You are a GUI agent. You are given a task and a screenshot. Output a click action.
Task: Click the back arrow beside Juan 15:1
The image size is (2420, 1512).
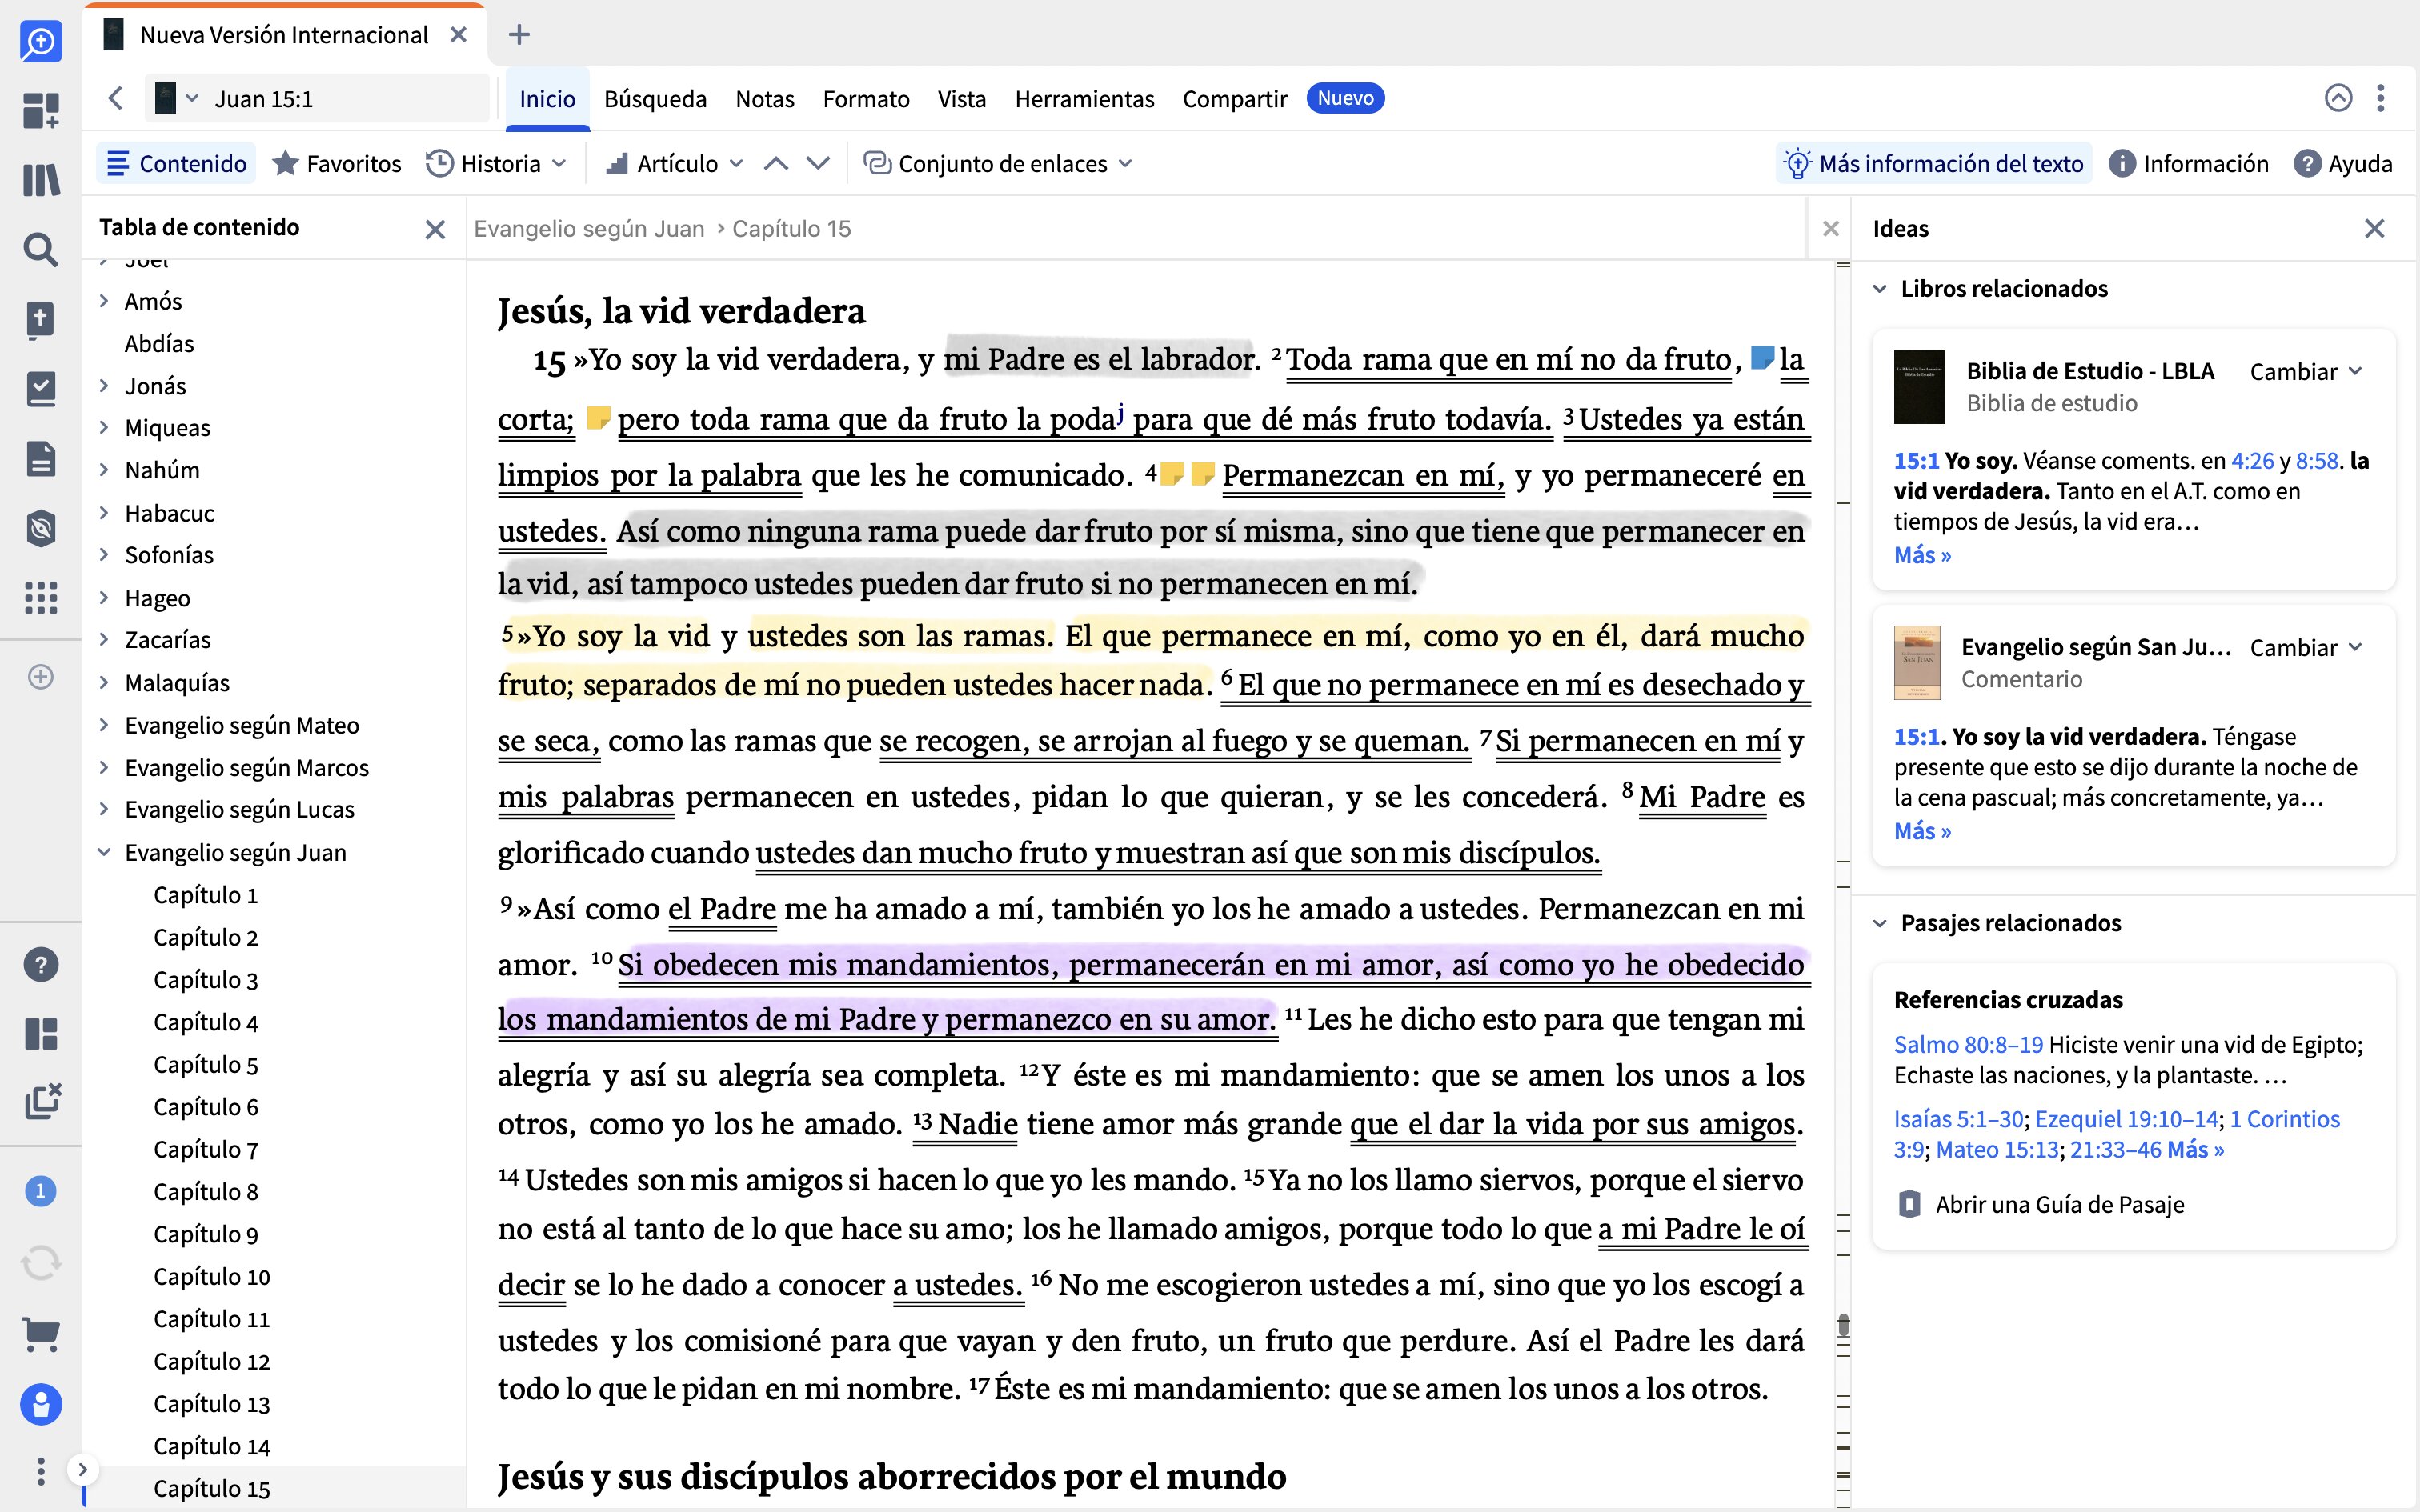(115, 98)
